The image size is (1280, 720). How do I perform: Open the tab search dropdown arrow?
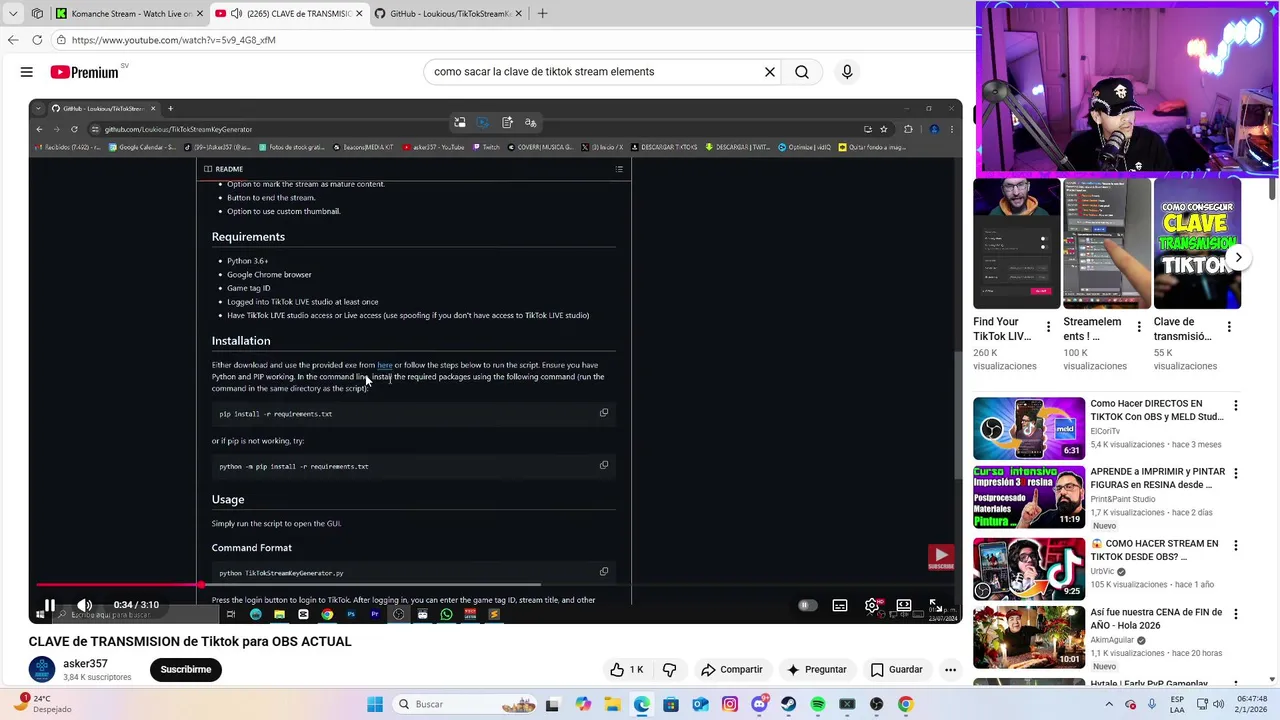(13, 14)
